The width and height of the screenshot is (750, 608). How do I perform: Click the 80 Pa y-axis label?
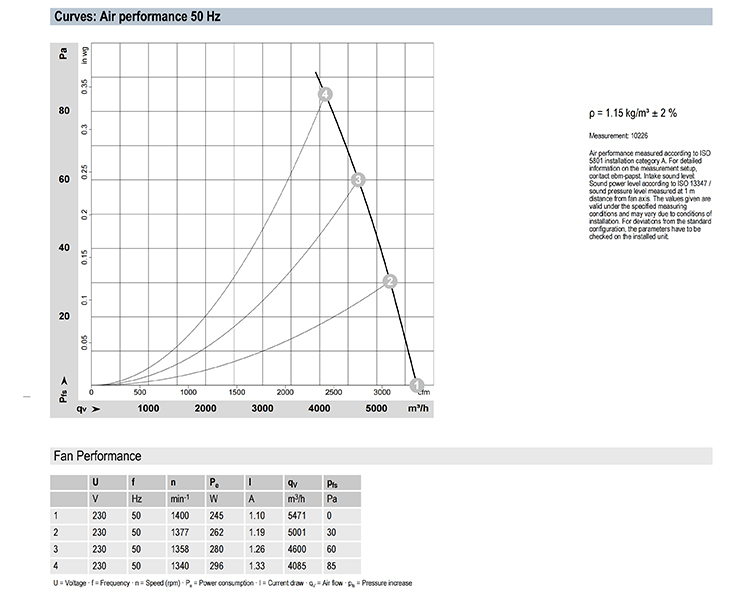click(x=64, y=111)
